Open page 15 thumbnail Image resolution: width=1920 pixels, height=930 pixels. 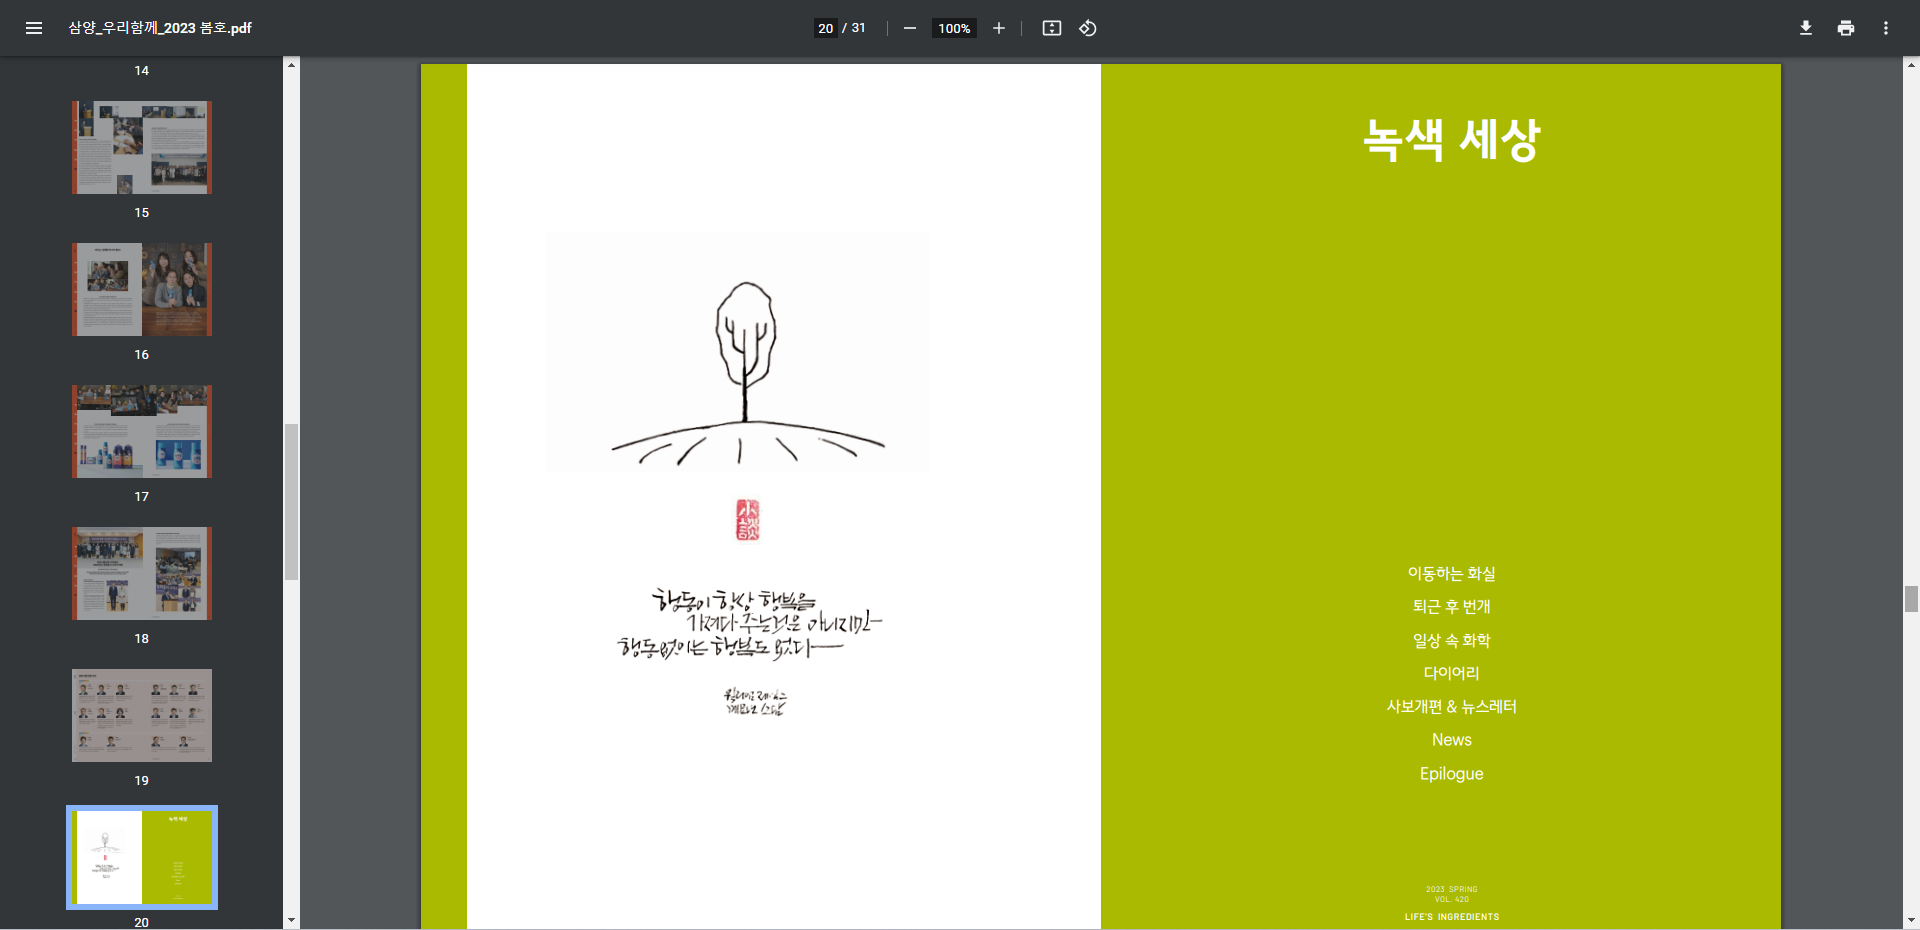(142, 148)
